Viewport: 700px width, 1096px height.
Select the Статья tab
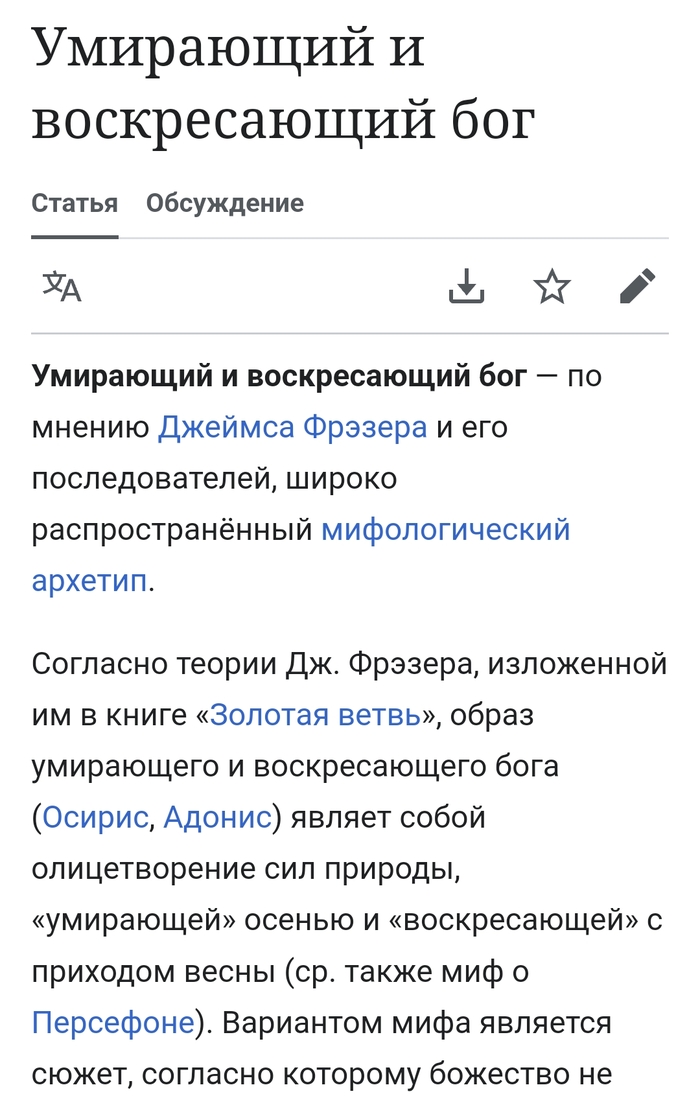pyautogui.click(x=75, y=204)
